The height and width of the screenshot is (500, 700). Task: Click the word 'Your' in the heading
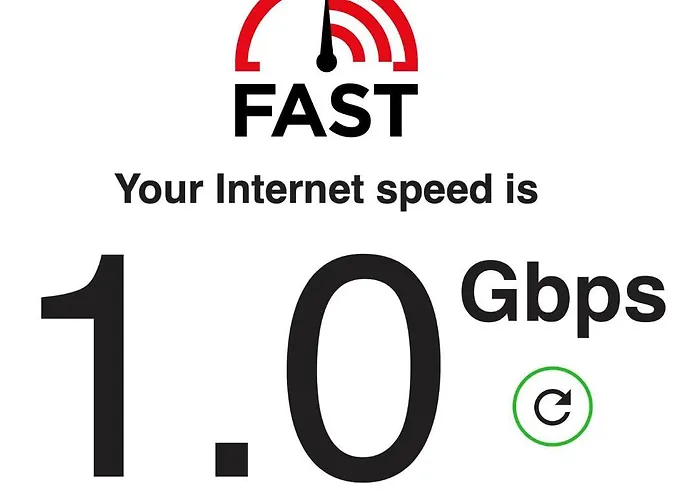(x=159, y=188)
